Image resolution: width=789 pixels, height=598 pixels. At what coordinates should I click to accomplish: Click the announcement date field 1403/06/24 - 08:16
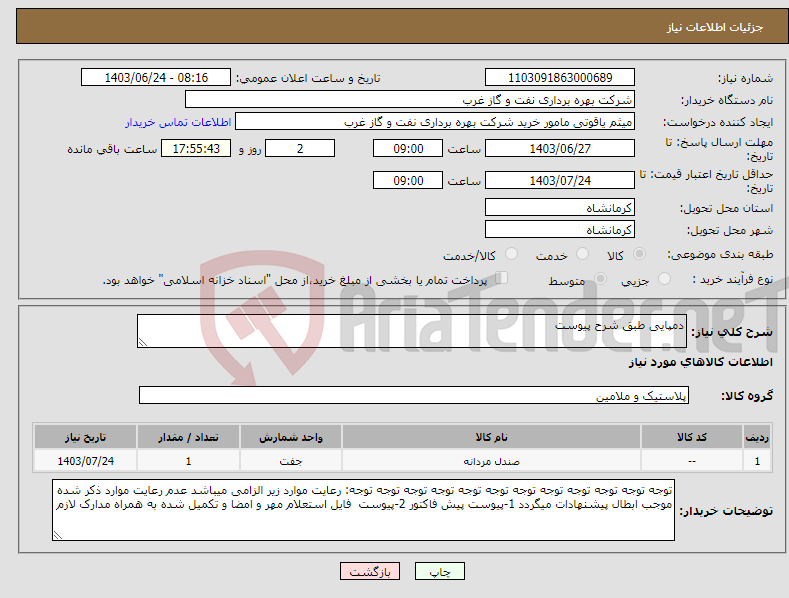pyautogui.click(x=156, y=78)
